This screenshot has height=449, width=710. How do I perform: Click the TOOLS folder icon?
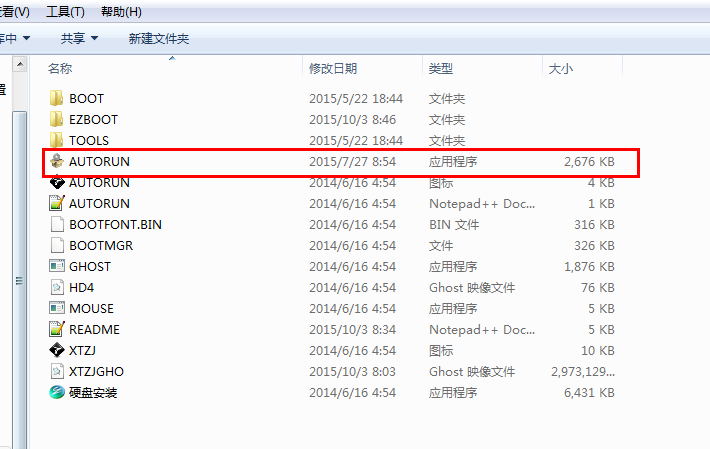(x=57, y=140)
